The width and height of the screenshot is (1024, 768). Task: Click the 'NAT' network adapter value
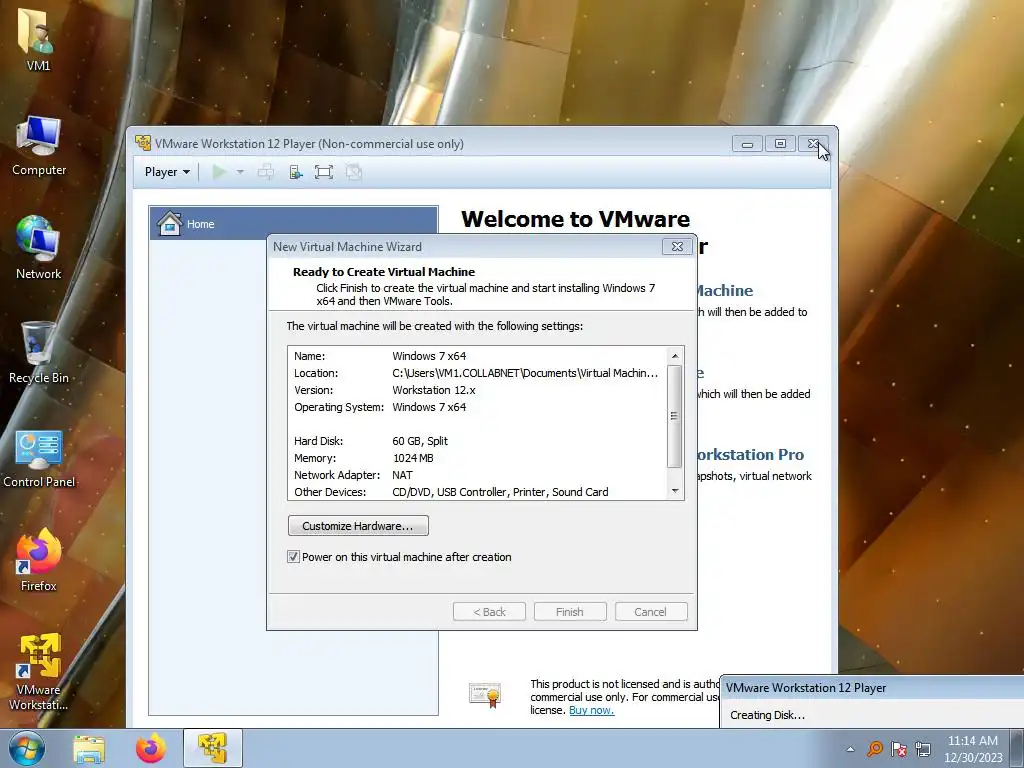click(x=402, y=475)
